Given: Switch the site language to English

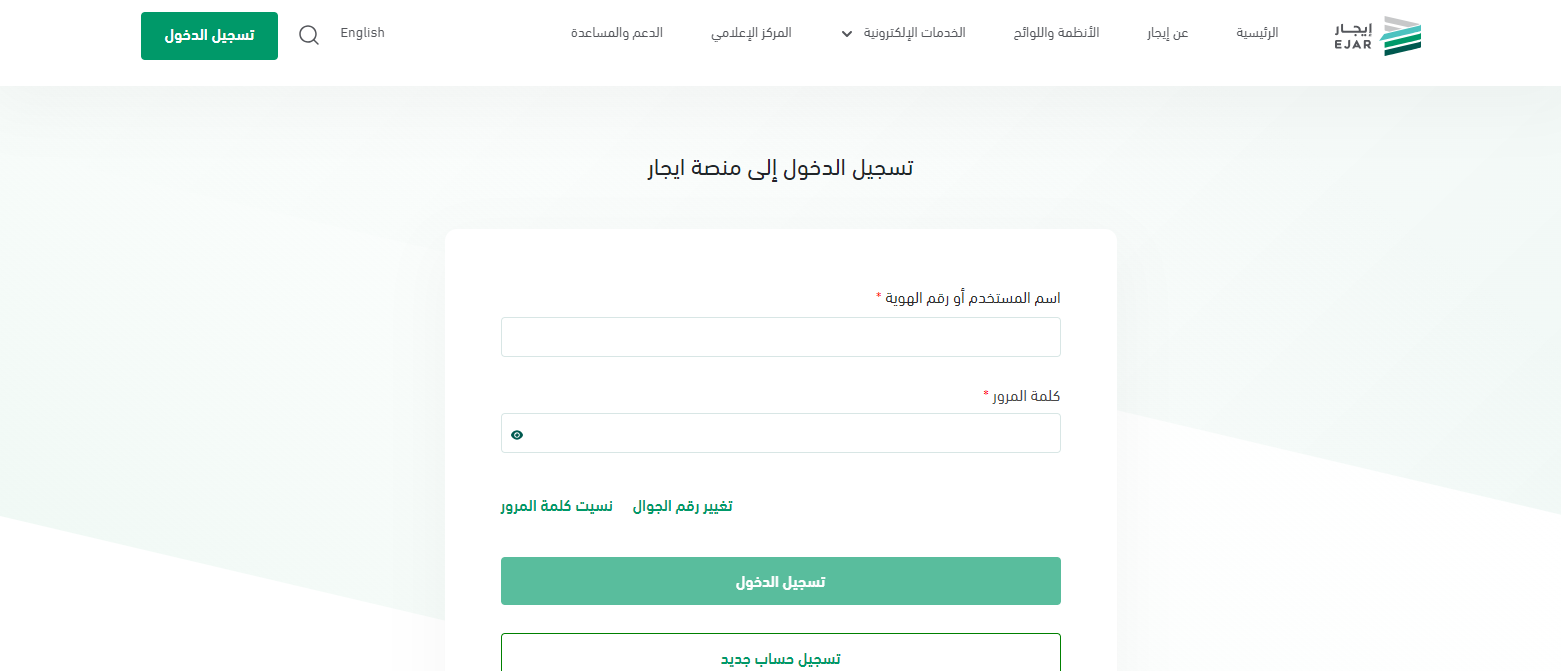Looking at the screenshot, I should click(362, 33).
